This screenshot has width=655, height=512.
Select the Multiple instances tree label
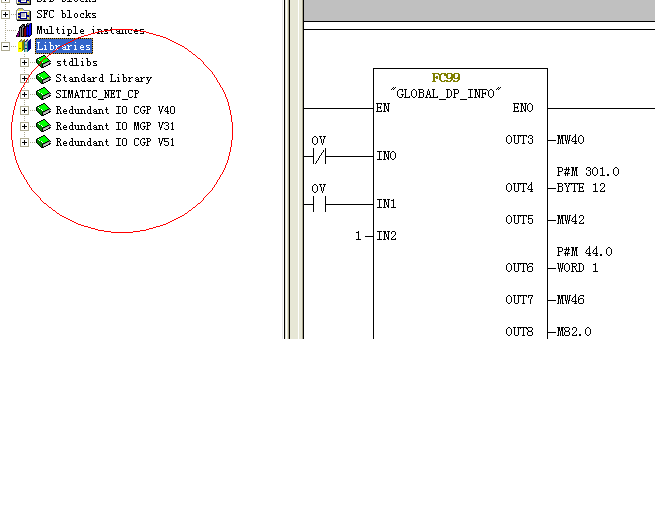tap(90, 30)
